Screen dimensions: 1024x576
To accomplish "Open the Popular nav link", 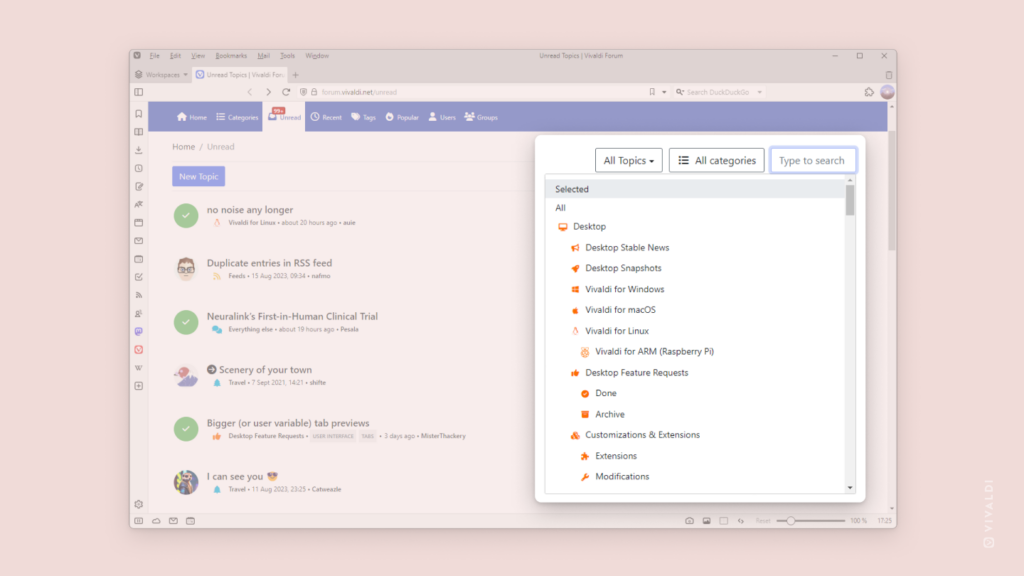I will [x=402, y=117].
